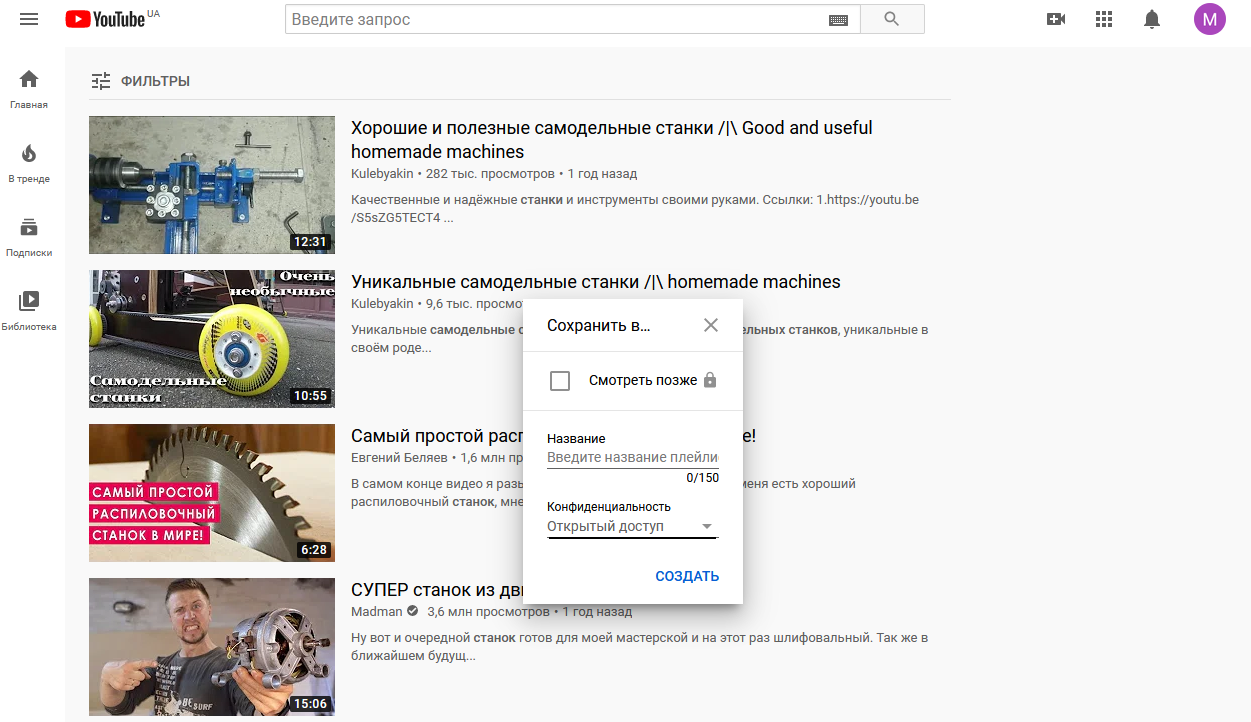Viewport: 1251px width, 722px height.
Task: Open Библиотека in sidebar
Action: [29, 310]
